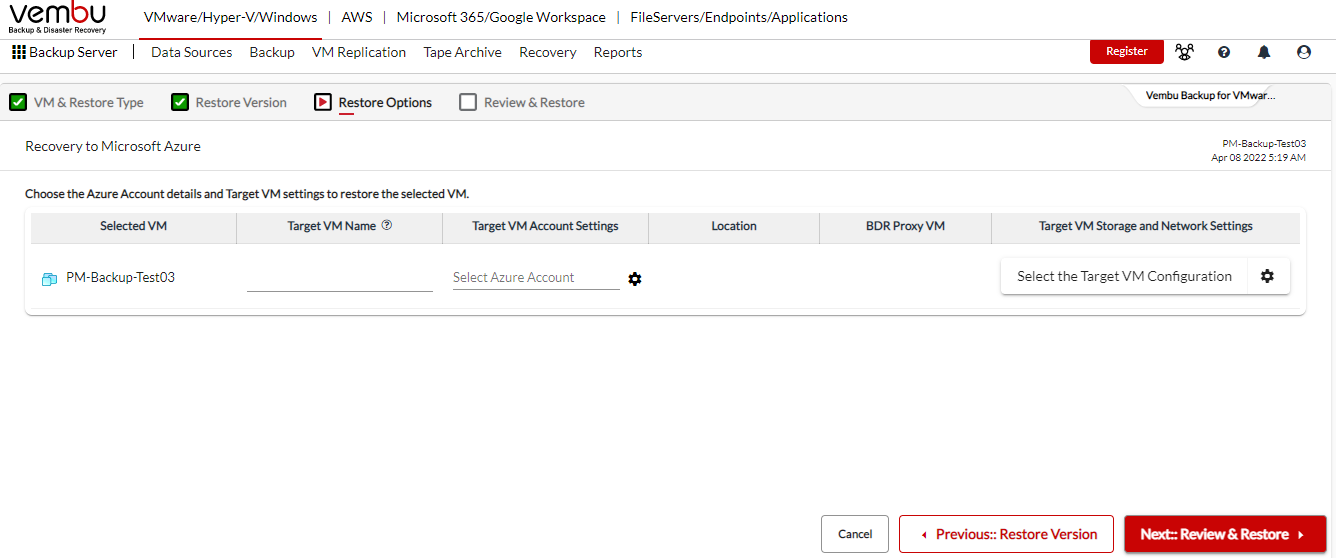
Task: Click the Review & Restore step checkbox
Action: pos(468,102)
